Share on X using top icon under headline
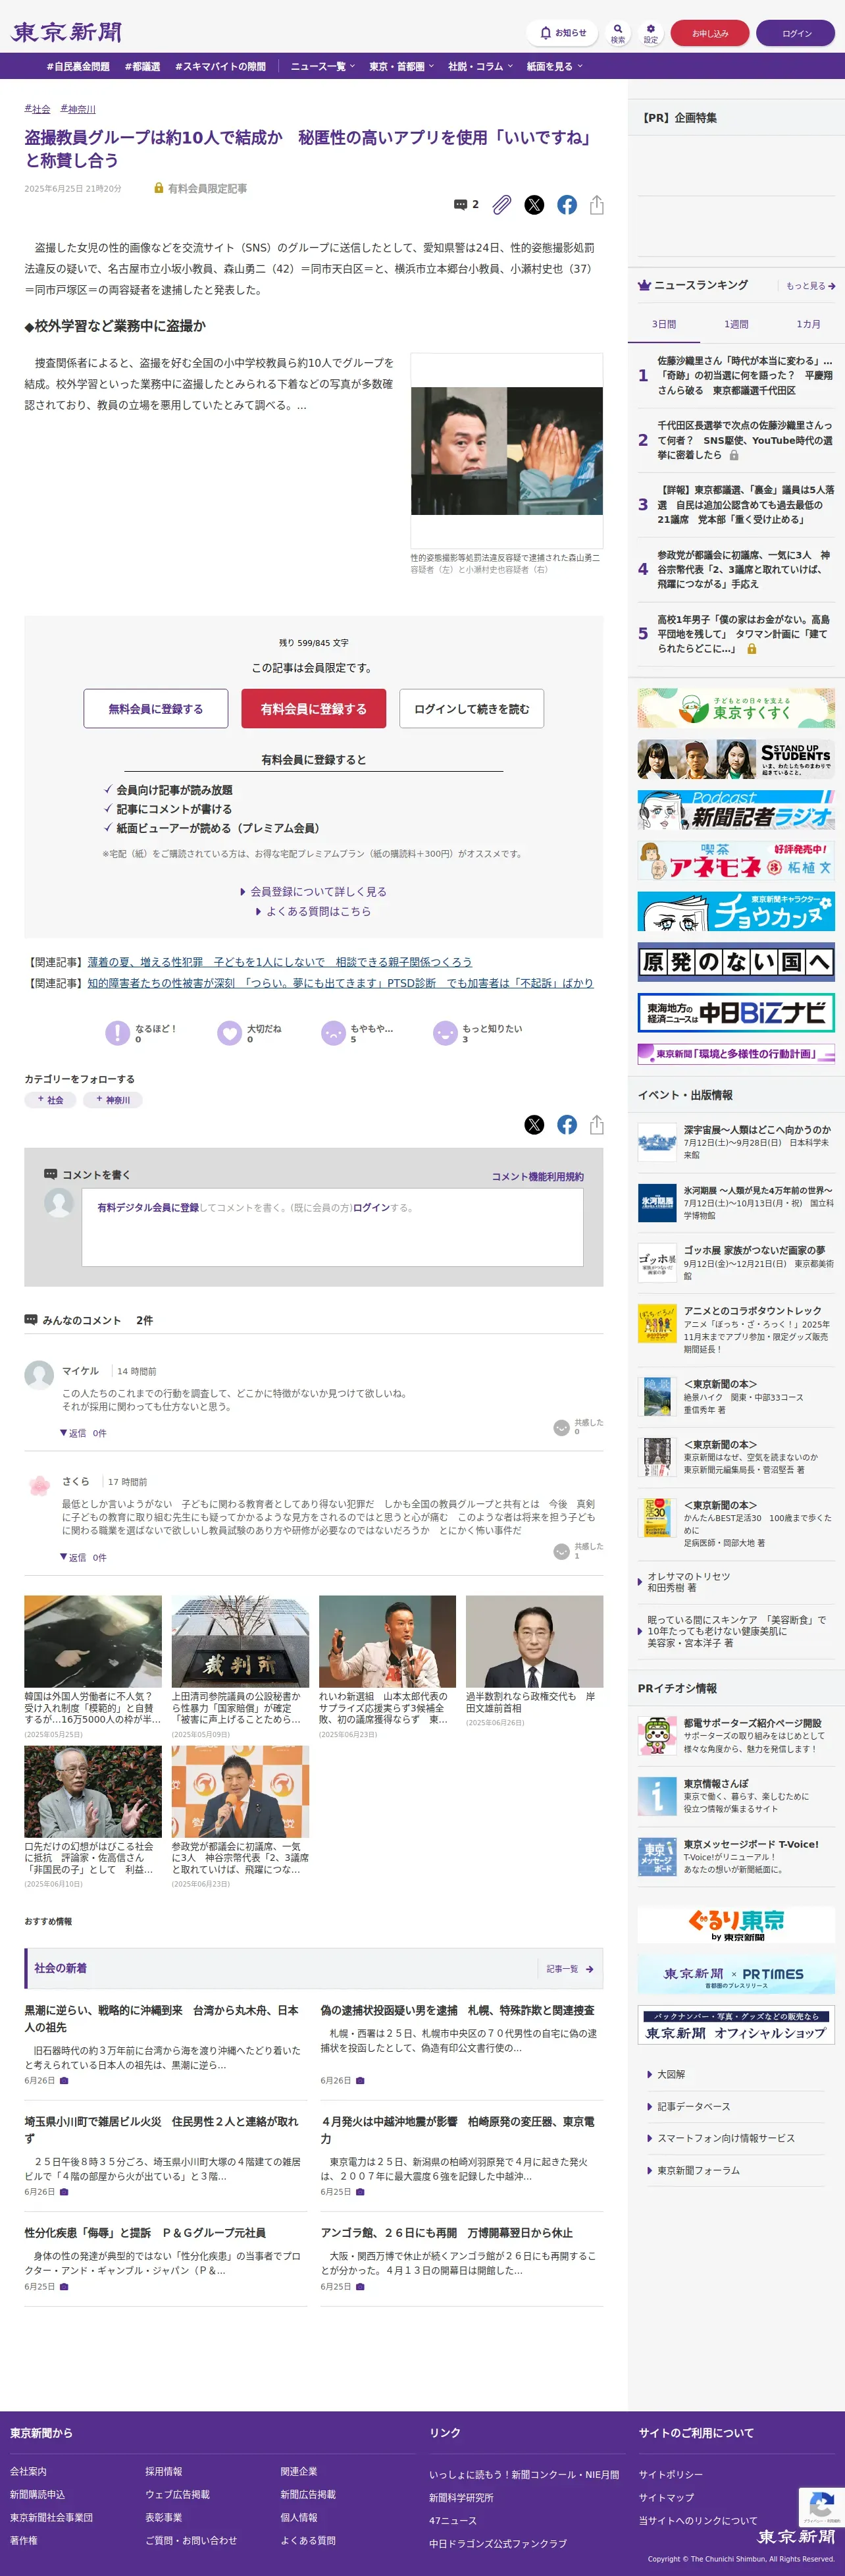 pos(535,205)
